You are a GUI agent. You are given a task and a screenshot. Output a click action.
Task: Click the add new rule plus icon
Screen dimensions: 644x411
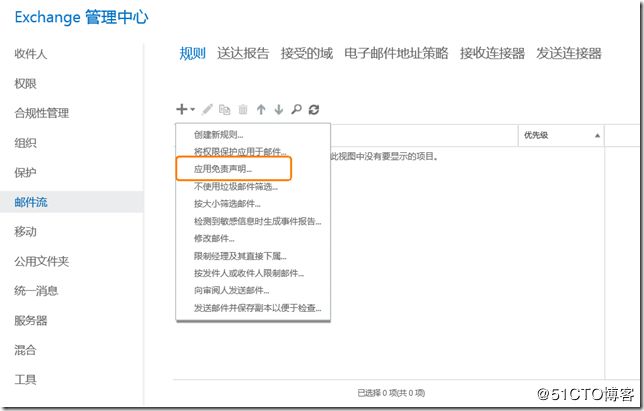(181, 109)
